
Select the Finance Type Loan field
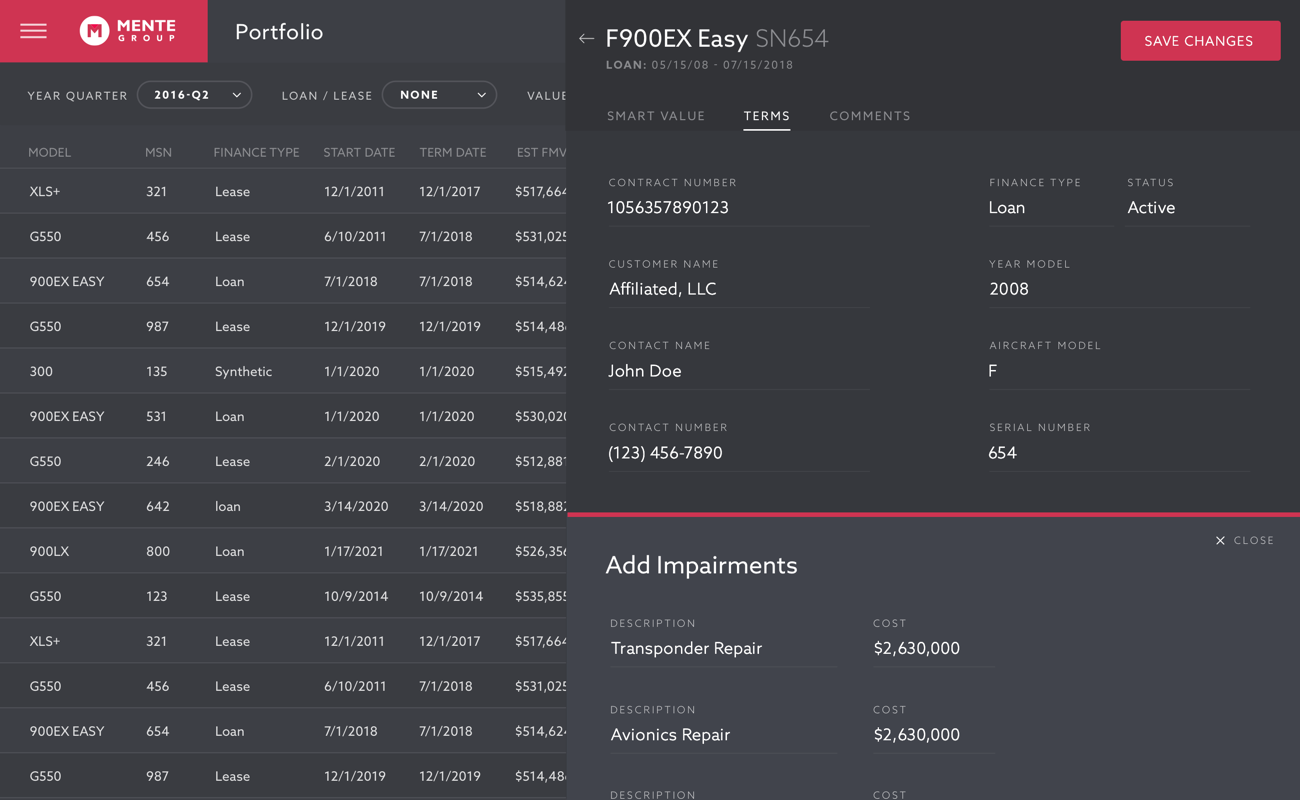tap(1048, 208)
